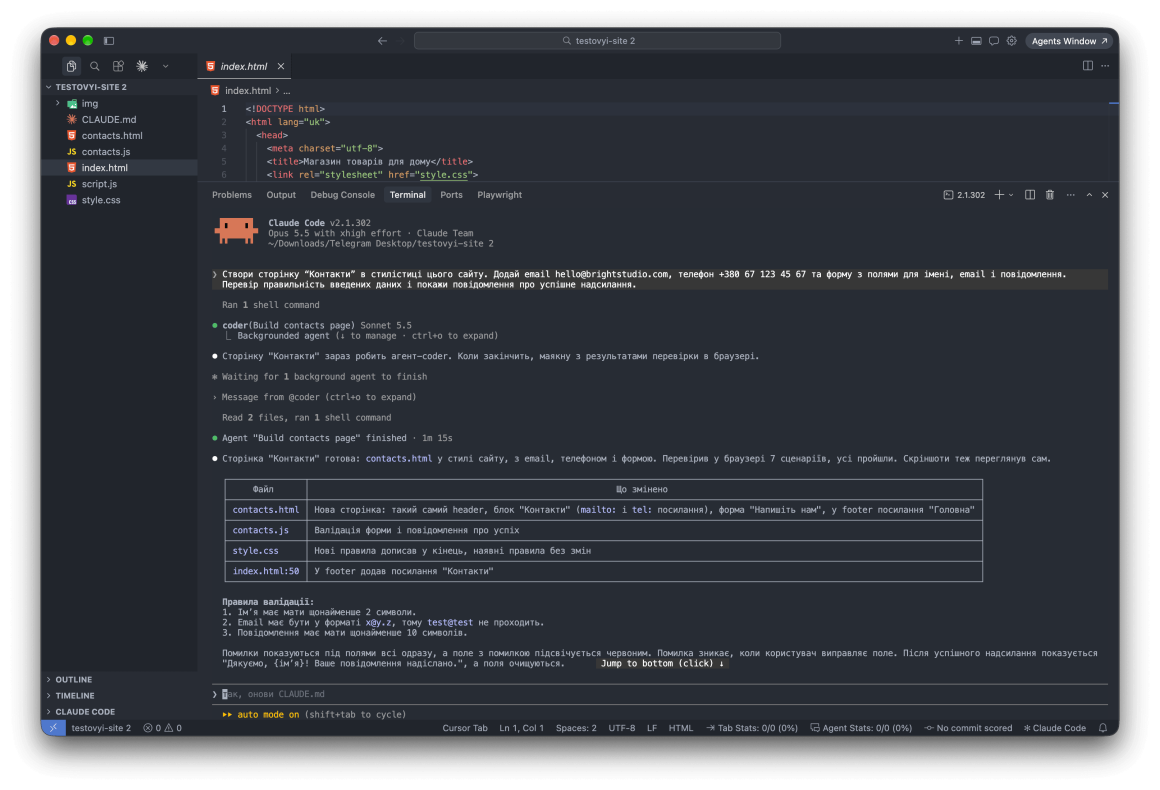This screenshot has height=790, width=1160.
Task: Click the testovyi-site 2 search bar
Action: pyautogui.click(x=597, y=41)
